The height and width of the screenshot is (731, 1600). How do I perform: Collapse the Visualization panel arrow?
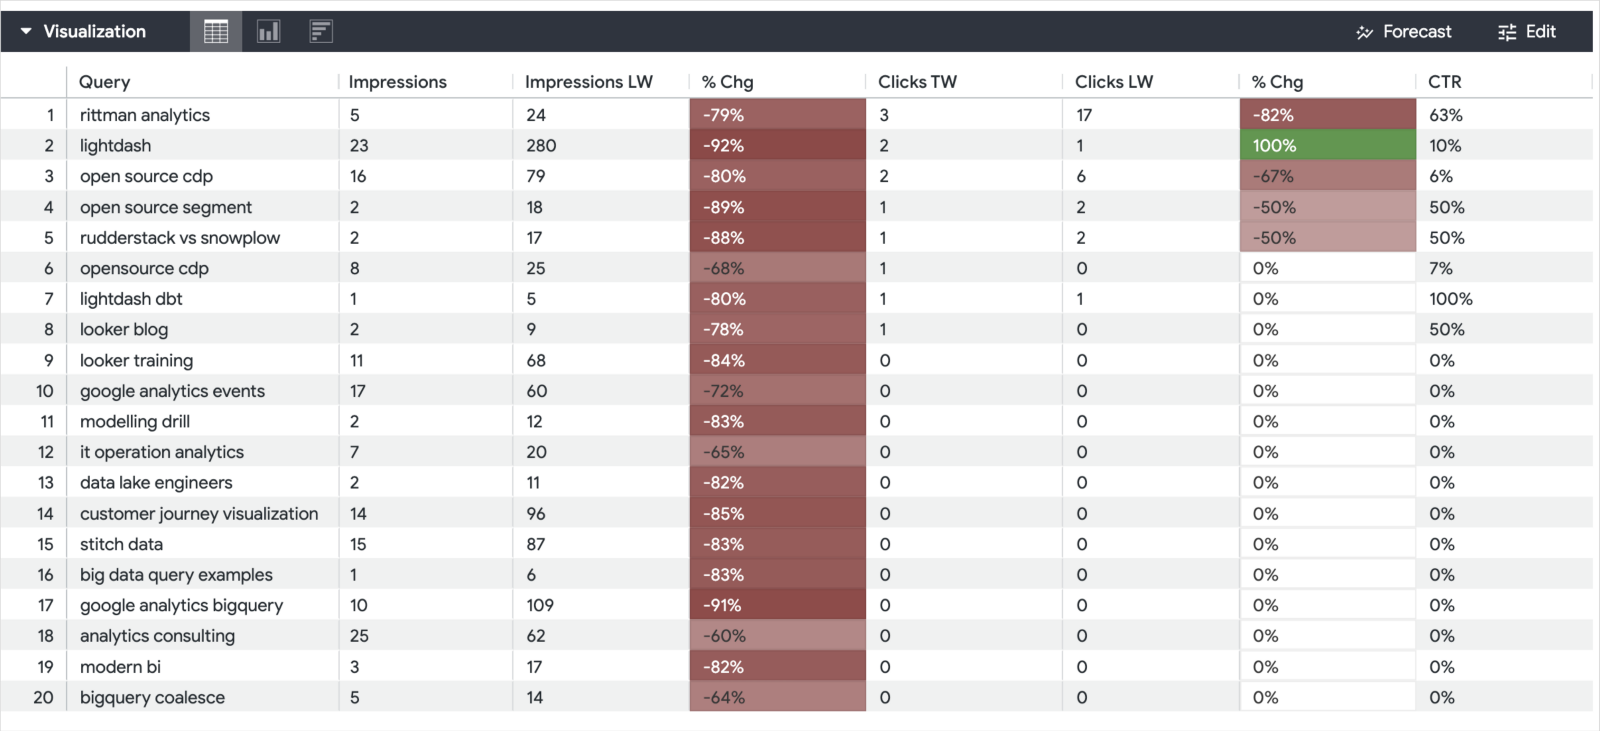pyautogui.click(x=26, y=32)
